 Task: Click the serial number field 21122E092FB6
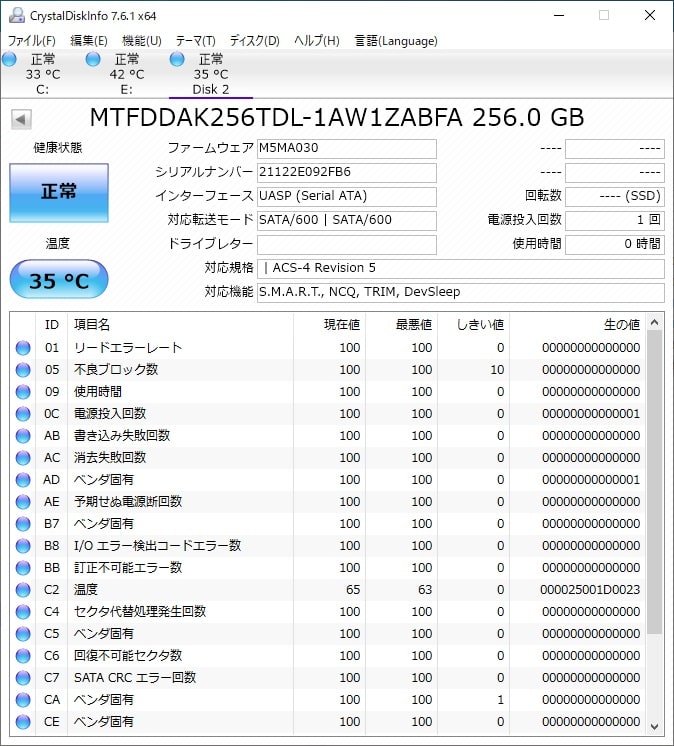(347, 172)
